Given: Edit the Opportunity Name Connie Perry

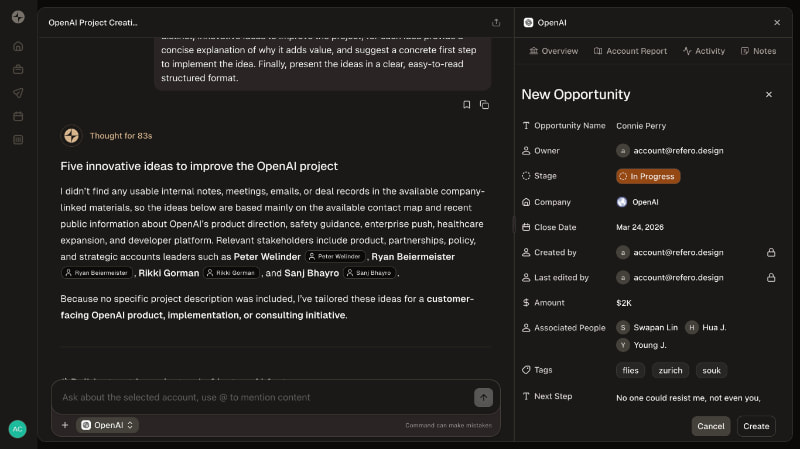Looking at the screenshot, I should point(641,126).
